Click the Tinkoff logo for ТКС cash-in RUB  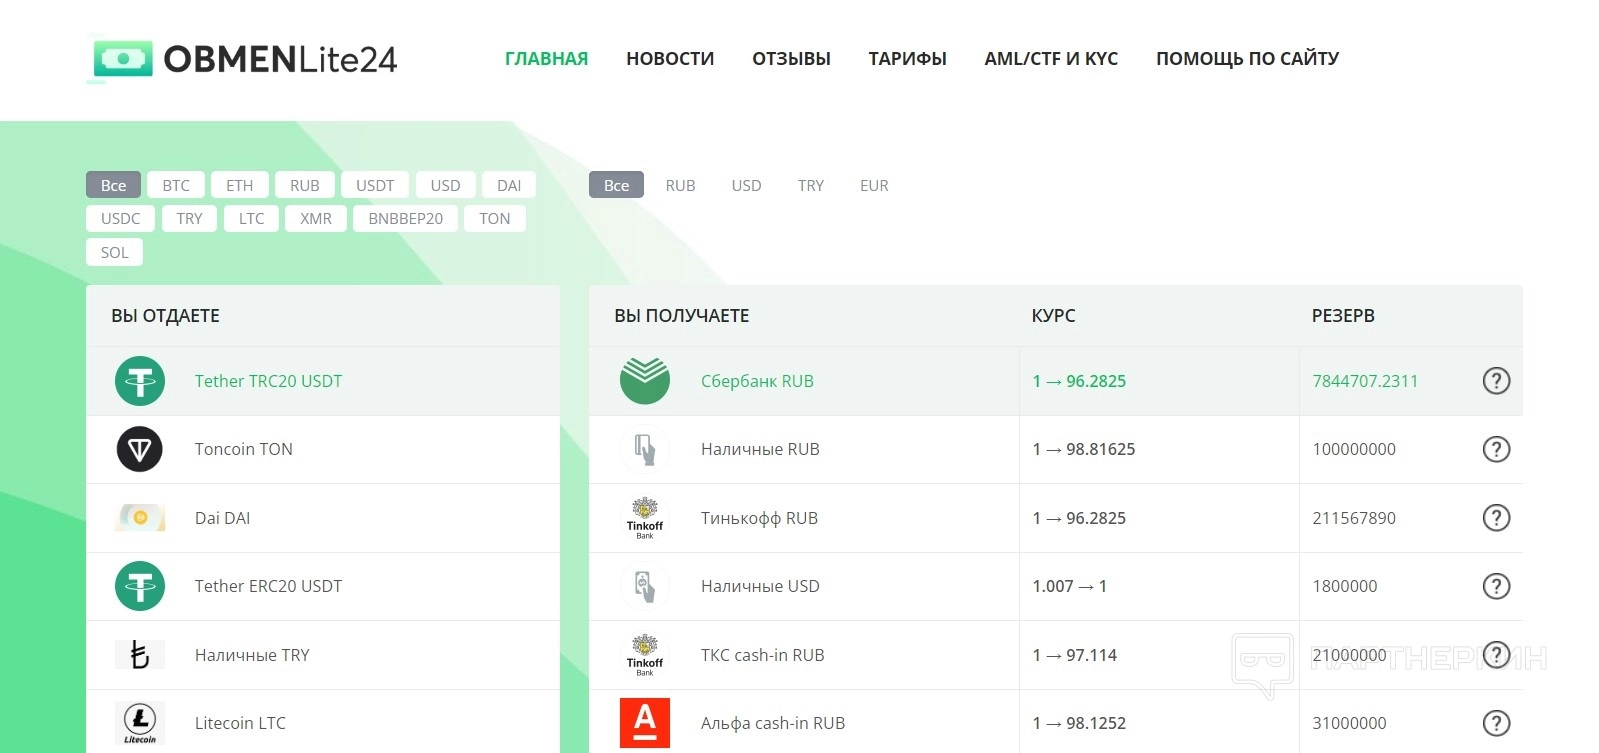coord(645,655)
